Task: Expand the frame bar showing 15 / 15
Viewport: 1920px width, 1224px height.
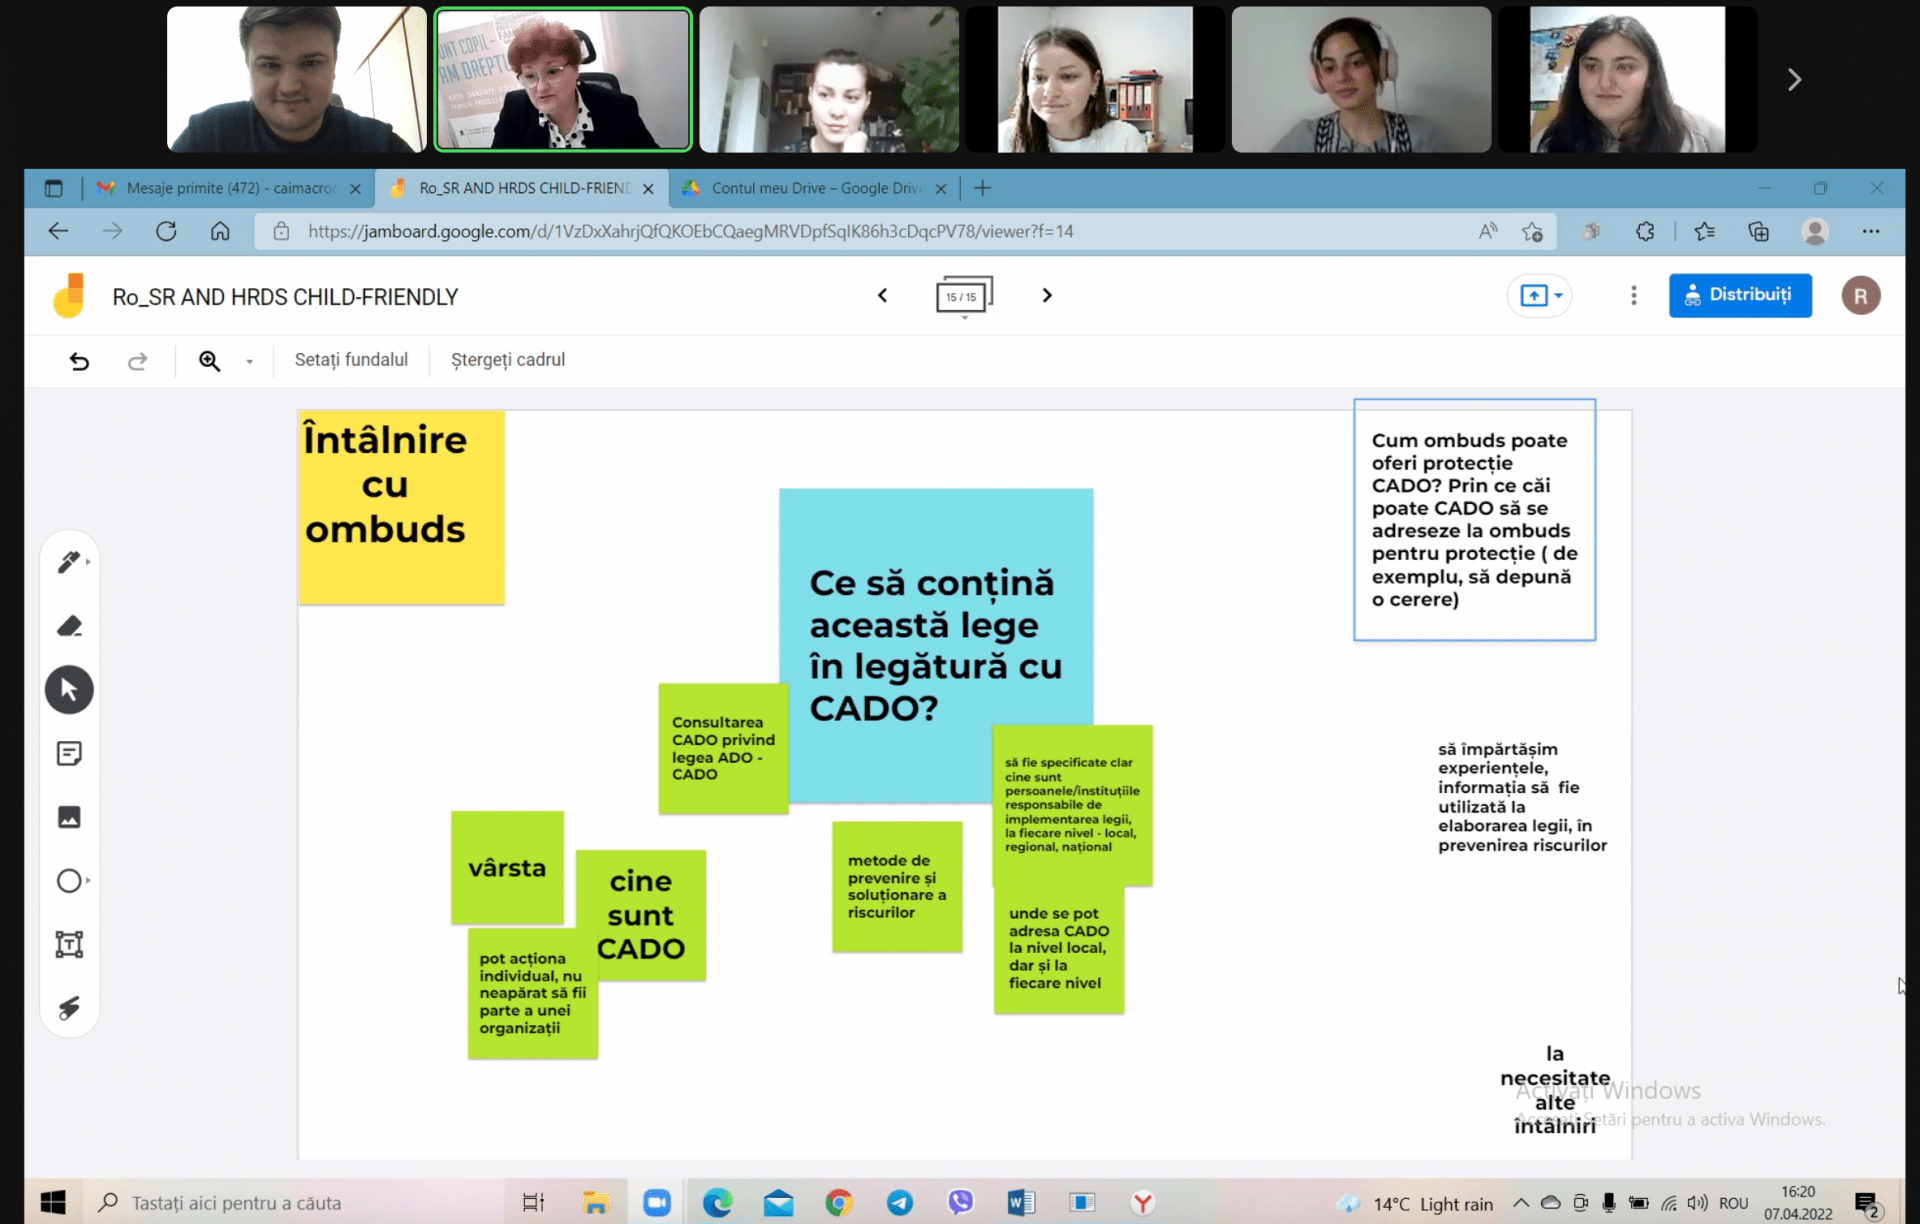Action: point(964,297)
